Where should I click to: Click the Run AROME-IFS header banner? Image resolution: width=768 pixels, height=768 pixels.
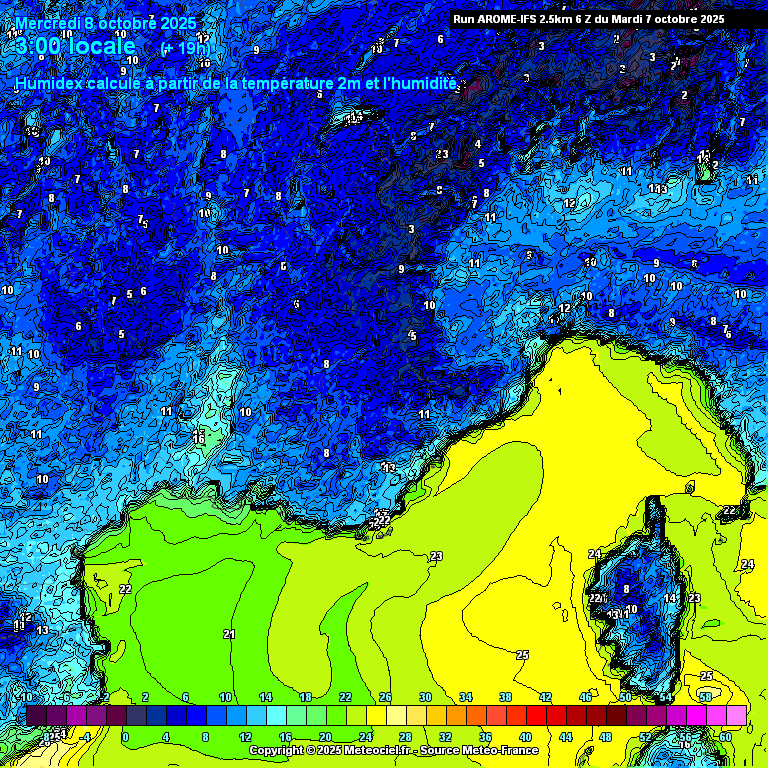tap(588, 18)
